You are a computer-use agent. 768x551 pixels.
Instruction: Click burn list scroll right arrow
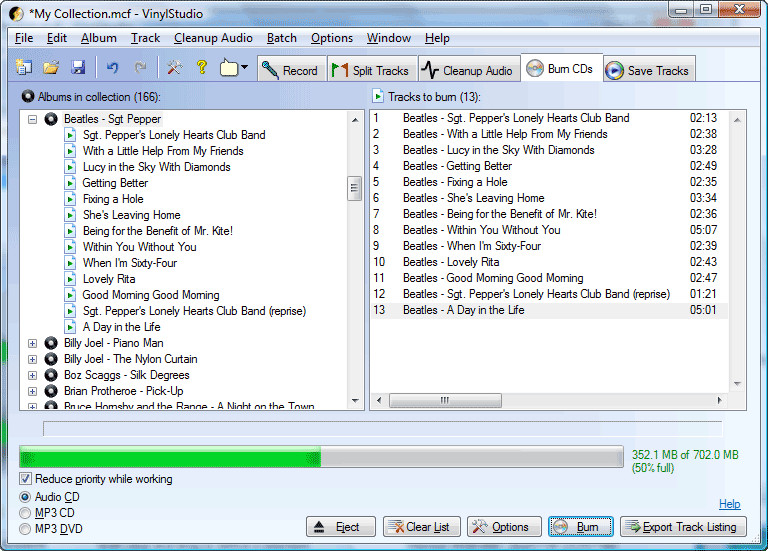[719, 400]
